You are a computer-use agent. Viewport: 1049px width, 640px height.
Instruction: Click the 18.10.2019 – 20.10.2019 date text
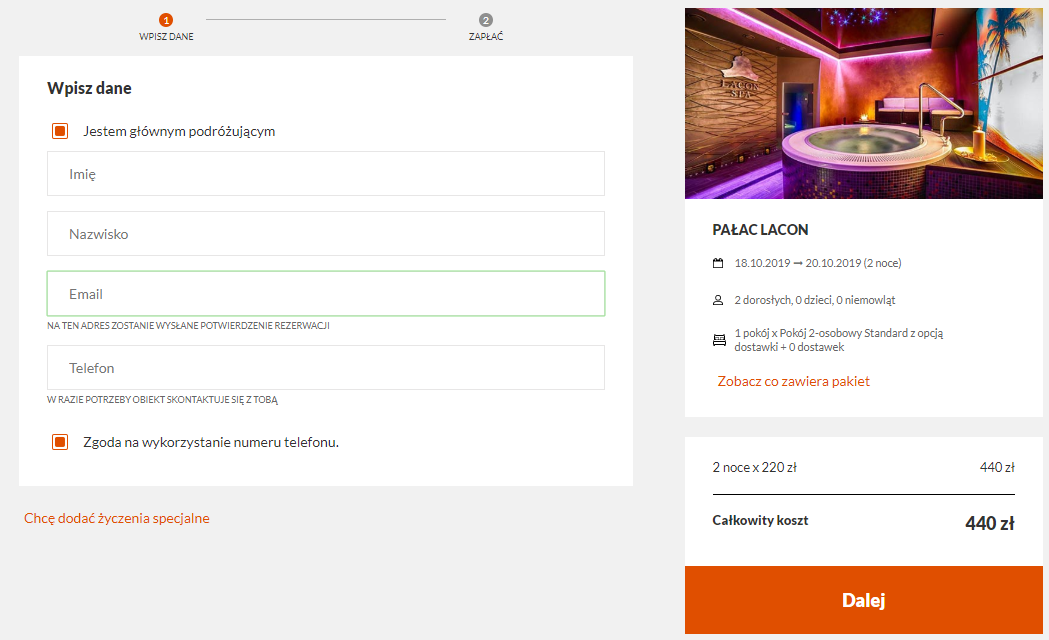tap(818, 263)
